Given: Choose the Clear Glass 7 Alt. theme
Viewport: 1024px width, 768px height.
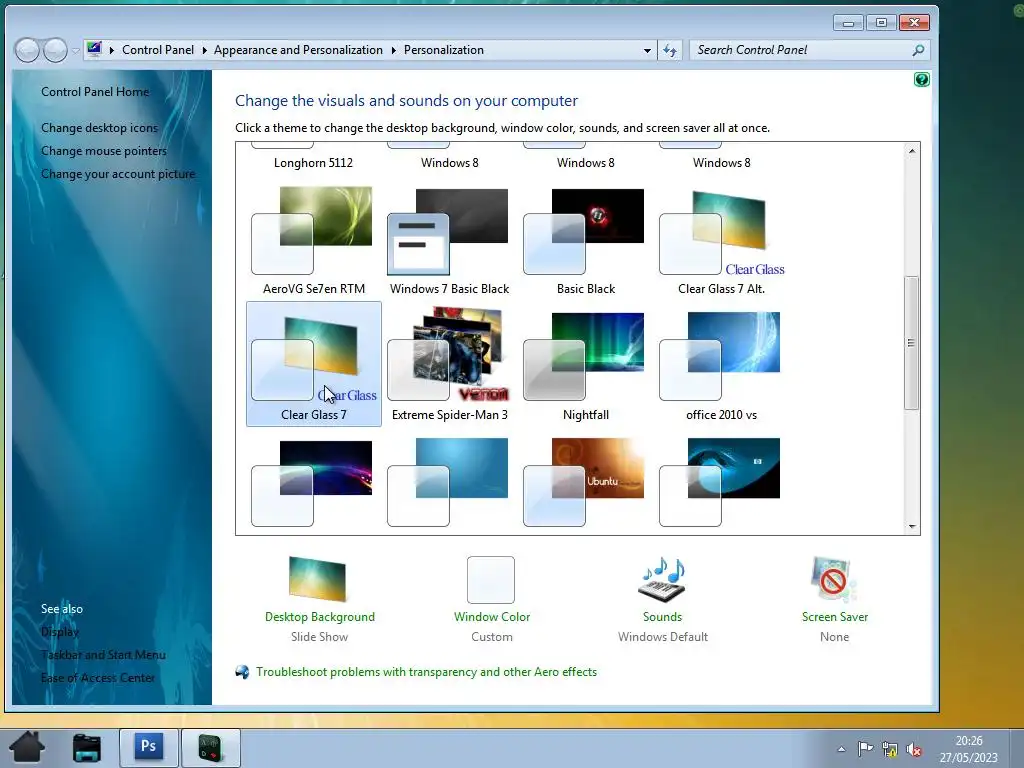Looking at the screenshot, I should point(722,240).
